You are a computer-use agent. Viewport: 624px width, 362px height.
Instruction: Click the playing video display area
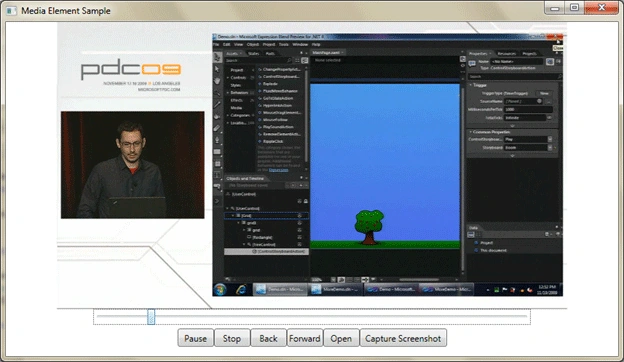tap(312, 165)
